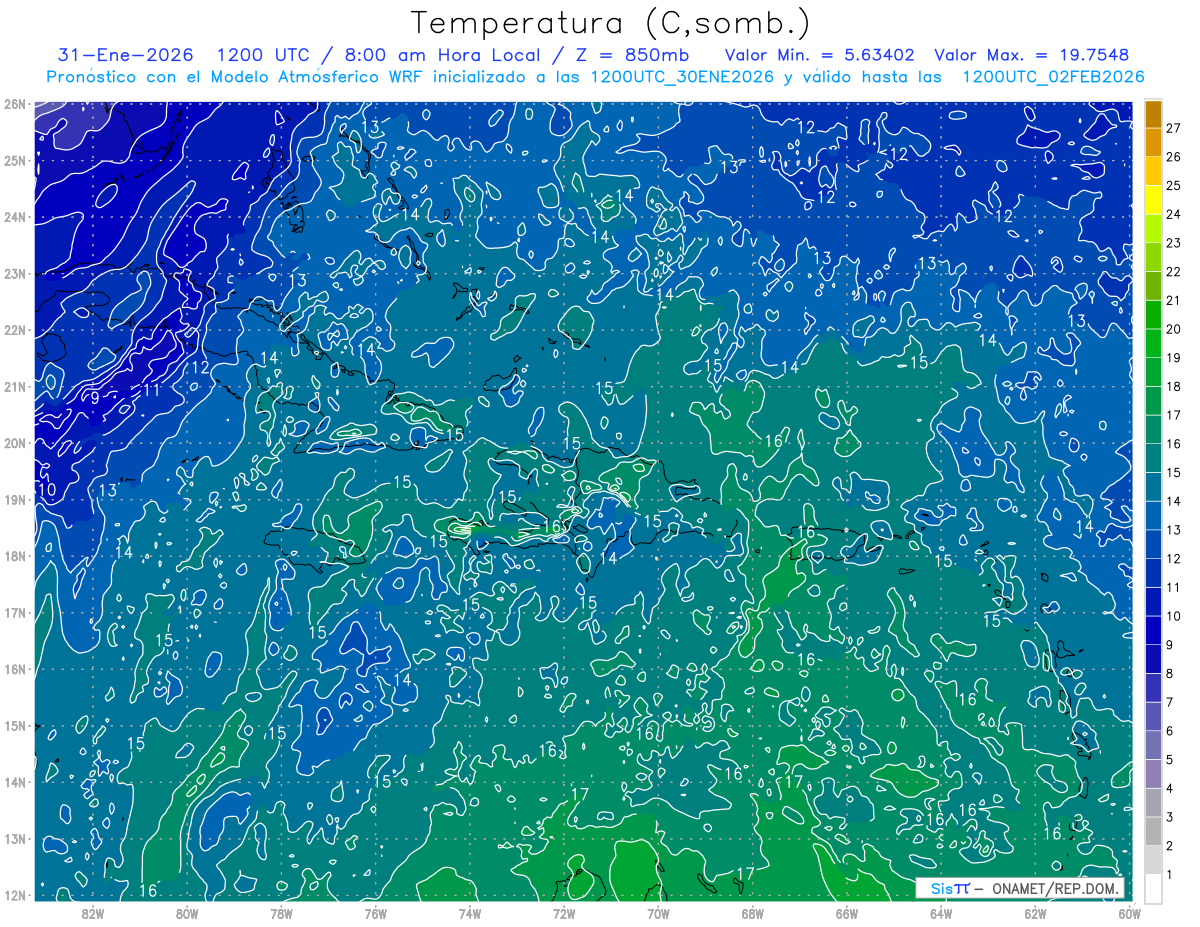The image size is (1200, 927).
Task: Click the map title "Temperatura (C,somb.)"
Action: tap(611, 23)
